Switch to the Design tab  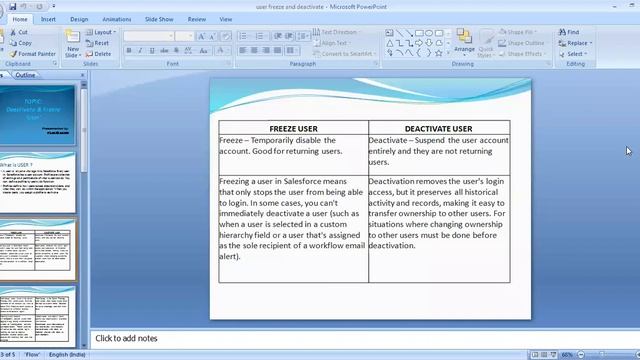[x=79, y=19]
